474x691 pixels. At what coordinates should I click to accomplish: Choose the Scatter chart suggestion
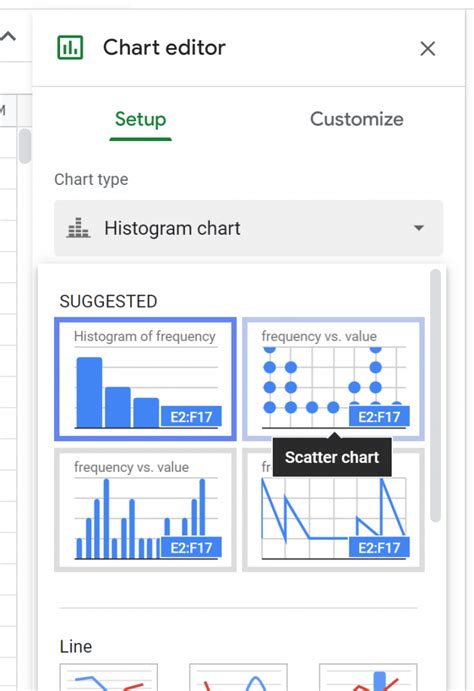(x=333, y=379)
